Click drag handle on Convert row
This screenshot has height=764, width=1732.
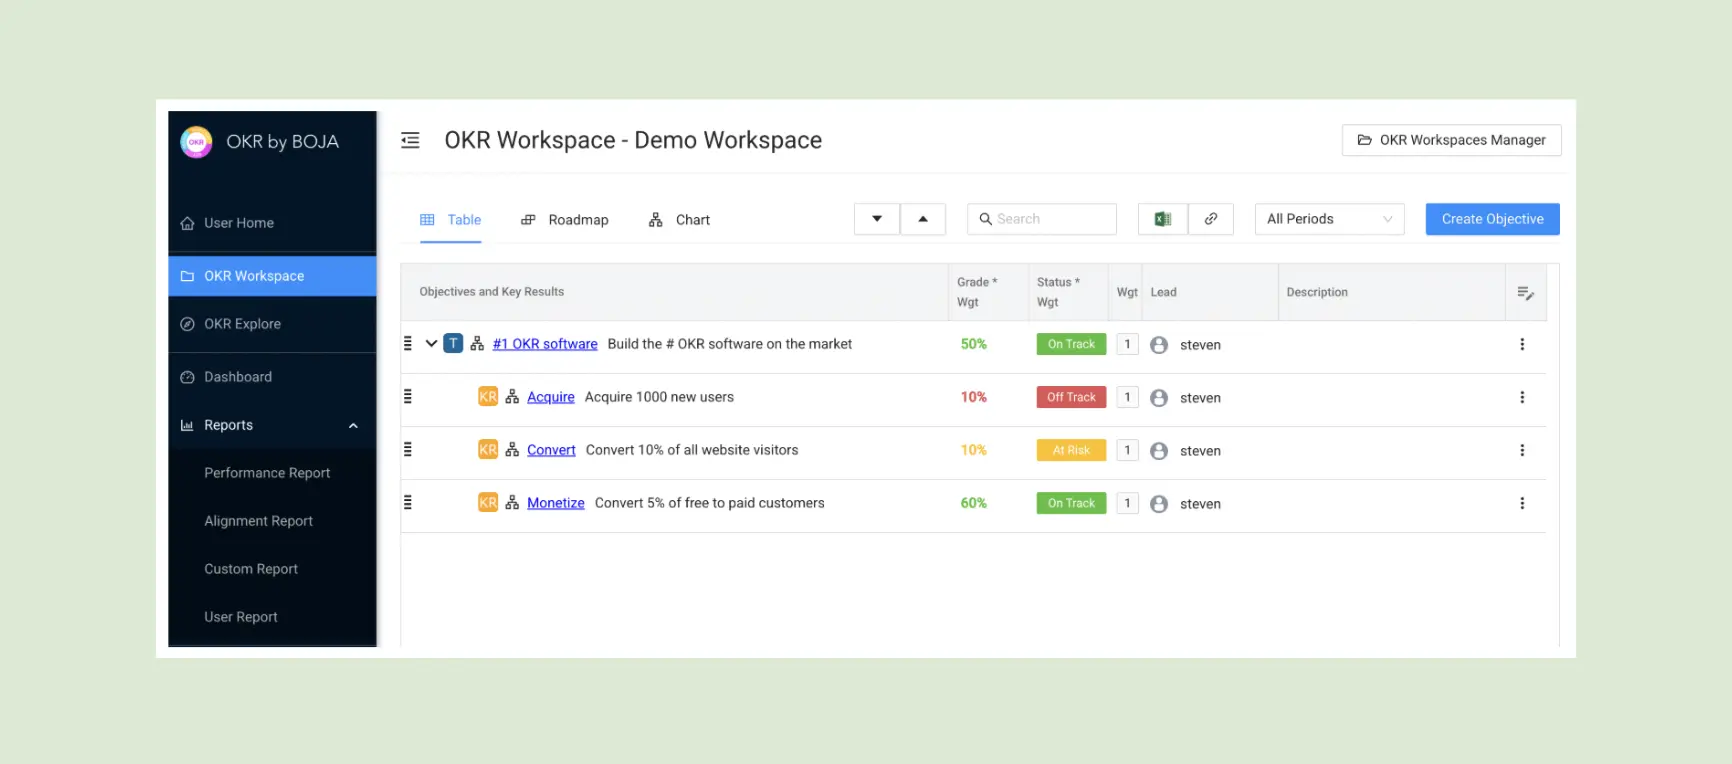[x=407, y=450]
